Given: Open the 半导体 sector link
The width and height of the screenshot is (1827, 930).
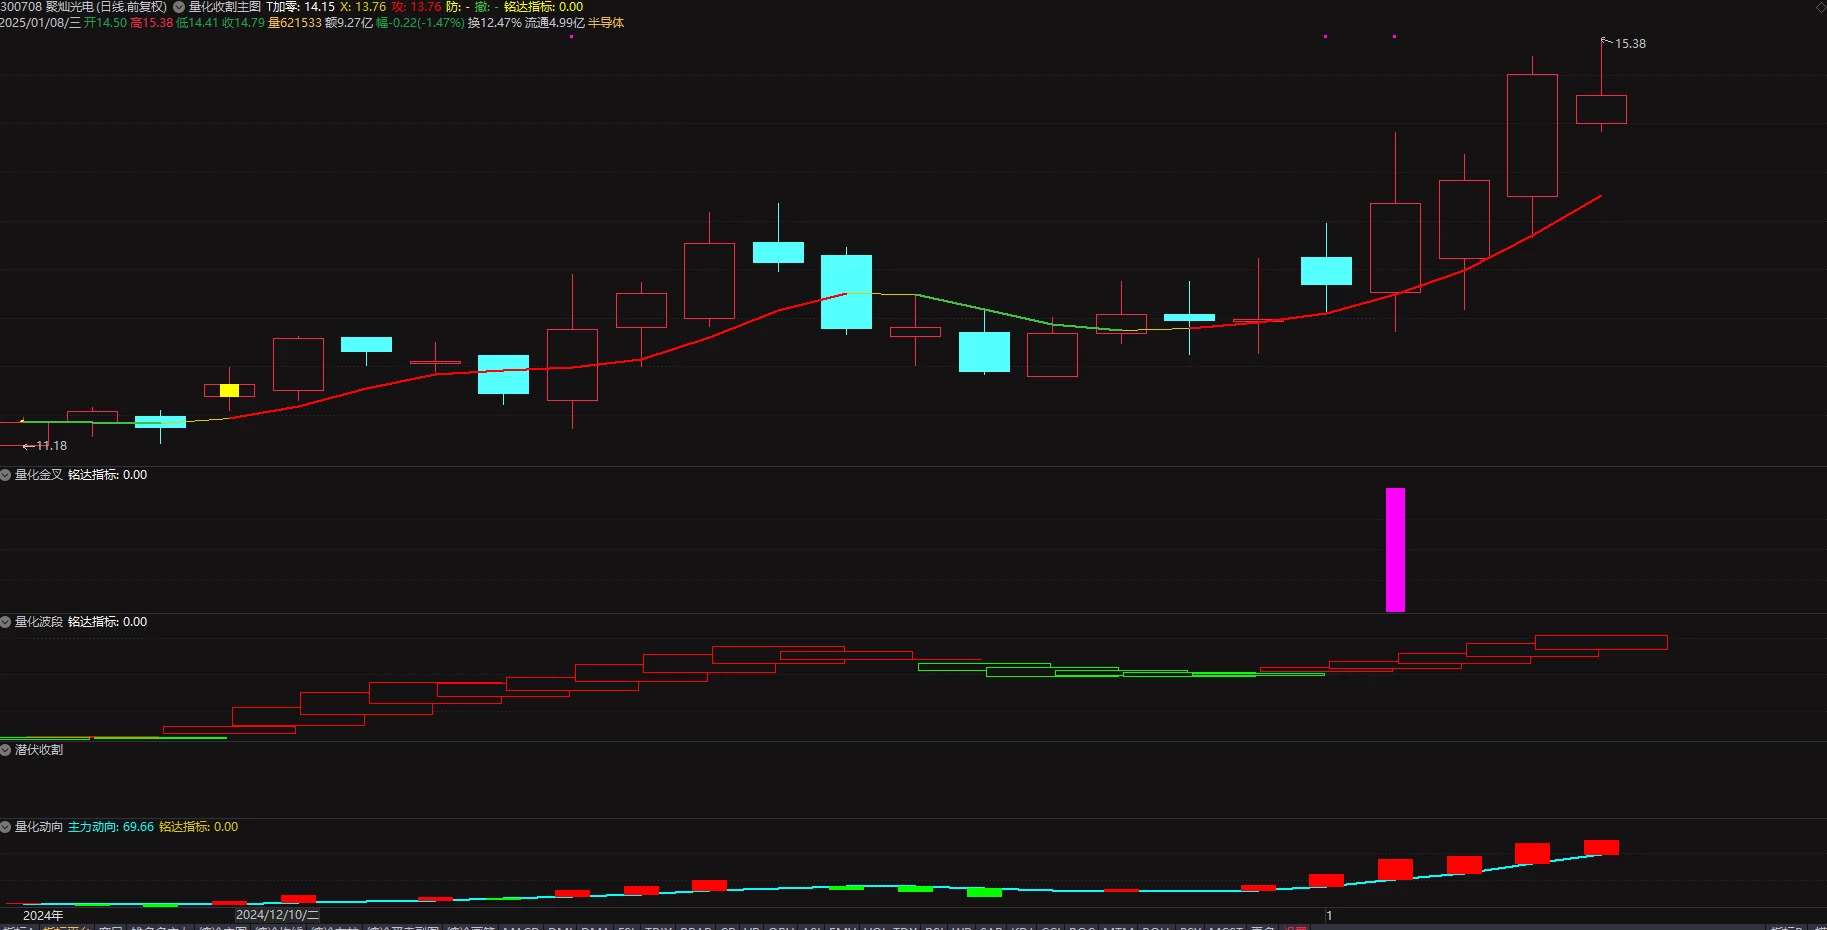Looking at the screenshot, I should (x=606, y=23).
